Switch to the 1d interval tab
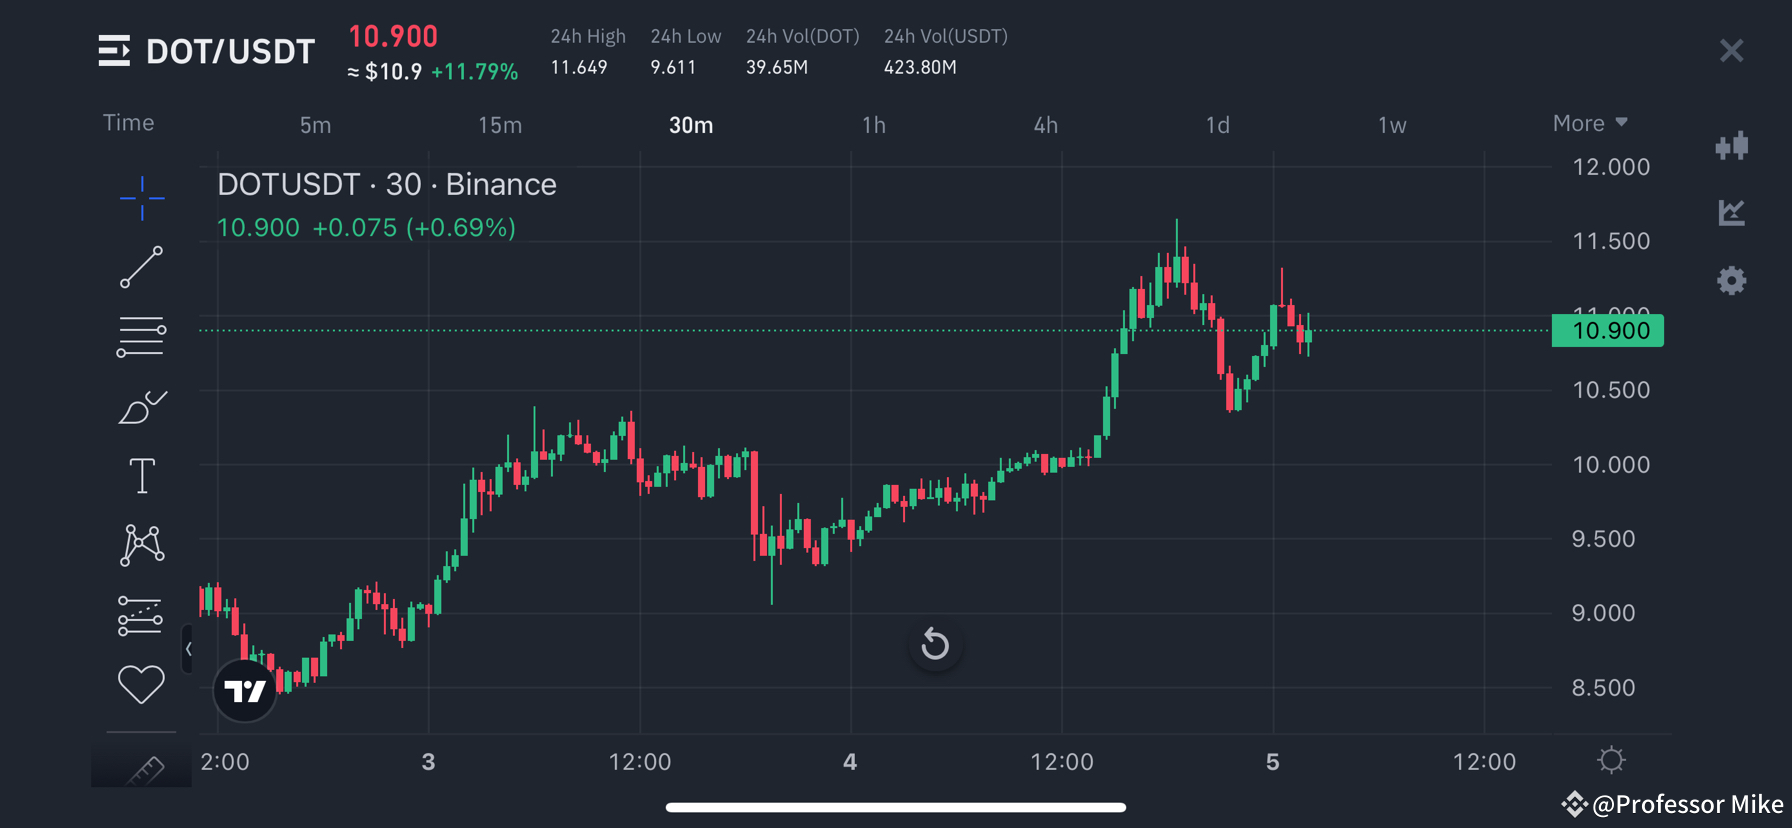The height and width of the screenshot is (828, 1792). (1217, 125)
